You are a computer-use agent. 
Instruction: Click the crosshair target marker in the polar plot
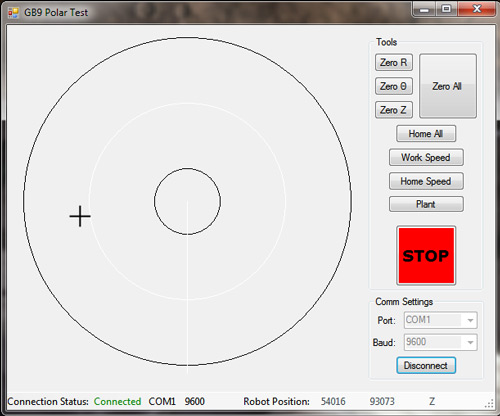click(x=80, y=216)
